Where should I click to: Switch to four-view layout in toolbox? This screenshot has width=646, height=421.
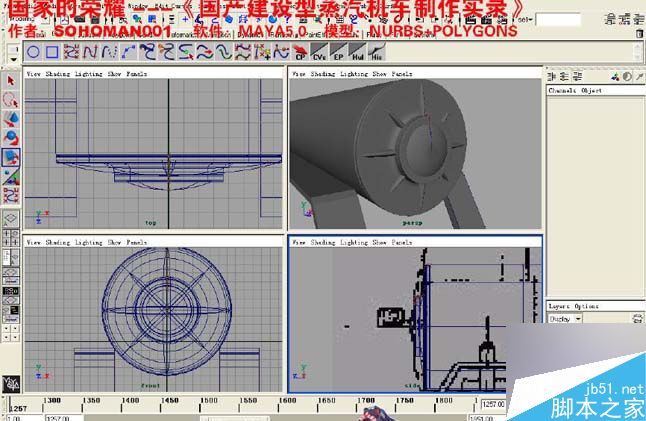[x=11, y=239]
